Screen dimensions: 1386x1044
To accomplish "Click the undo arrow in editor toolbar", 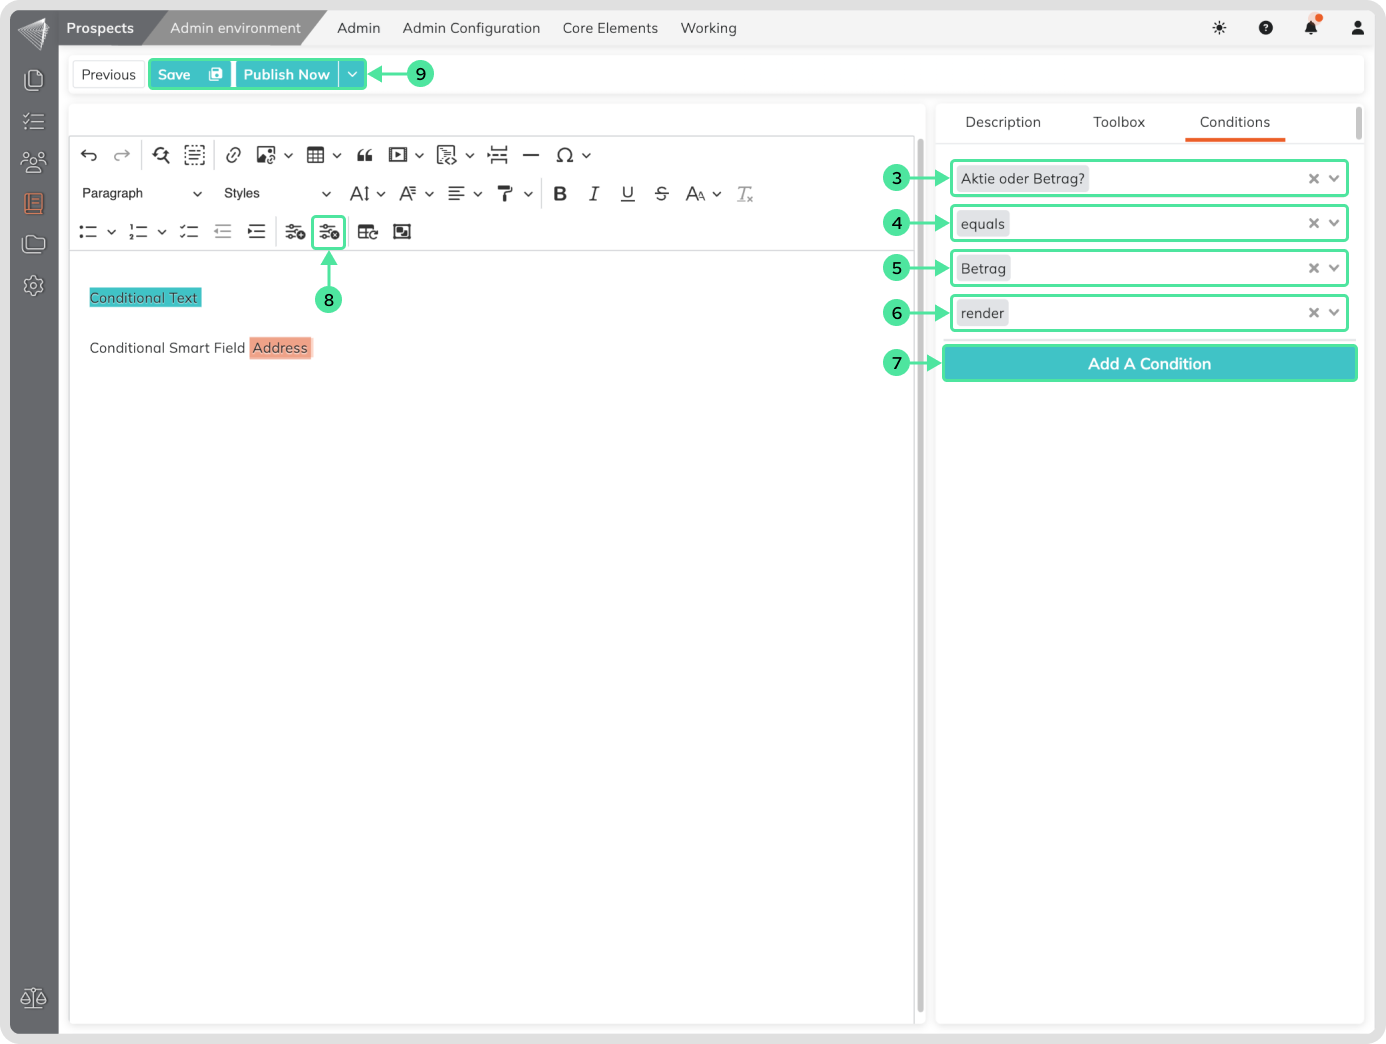I will point(89,155).
